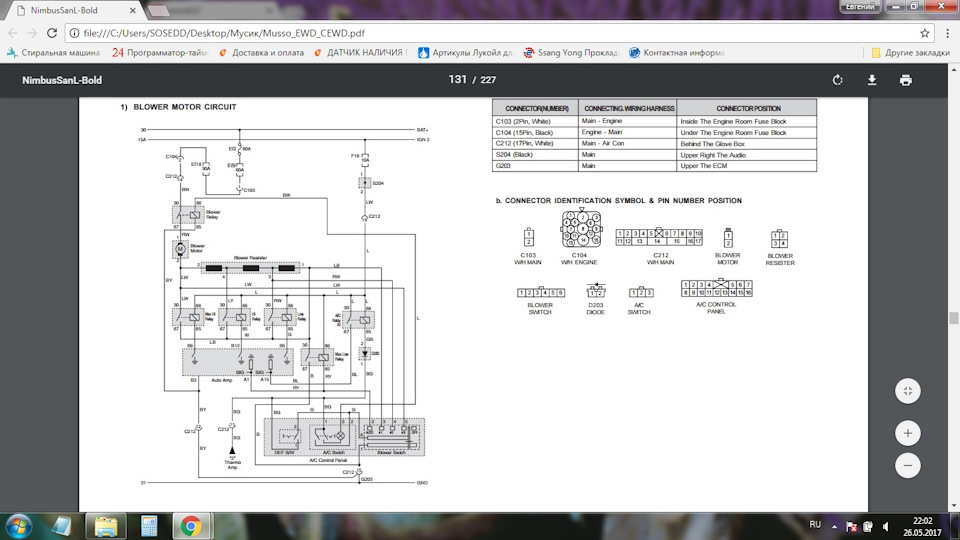Click BLOWER SWITCH connector symbol
Screen dimensions: 960x540
coord(540,292)
